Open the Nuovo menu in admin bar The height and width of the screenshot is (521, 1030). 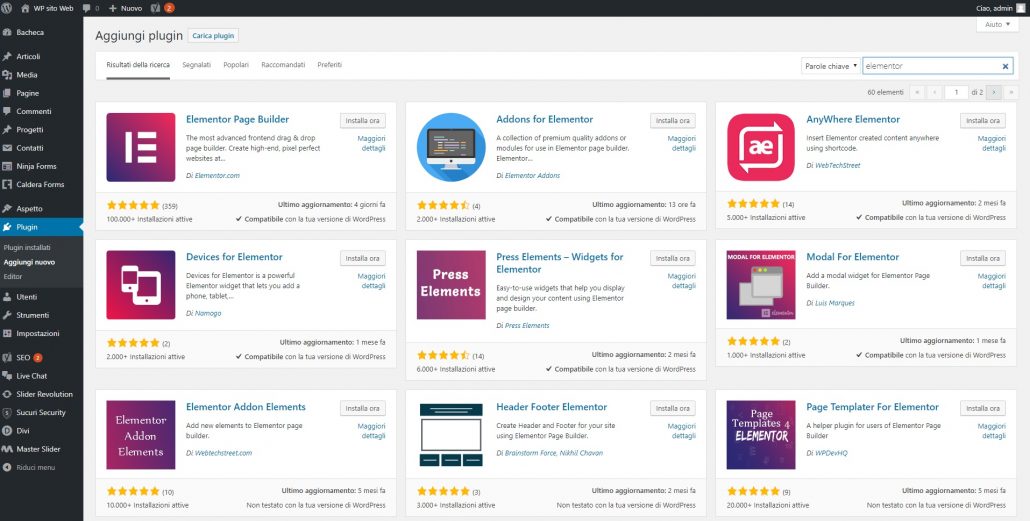click(123, 8)
